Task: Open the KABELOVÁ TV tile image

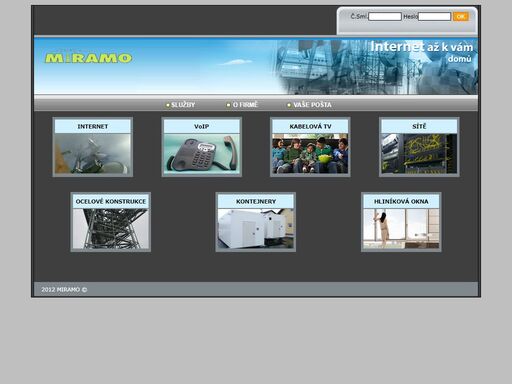Action: [310, 154]
